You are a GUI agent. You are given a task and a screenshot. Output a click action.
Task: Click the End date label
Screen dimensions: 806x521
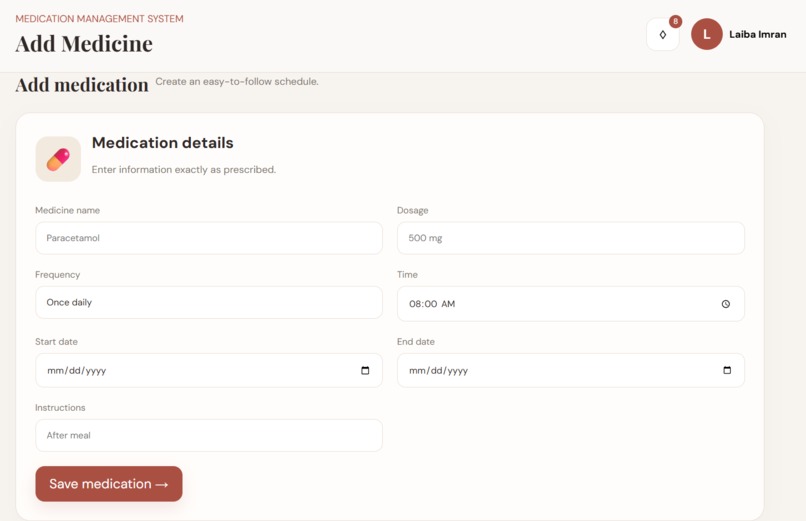415,342
